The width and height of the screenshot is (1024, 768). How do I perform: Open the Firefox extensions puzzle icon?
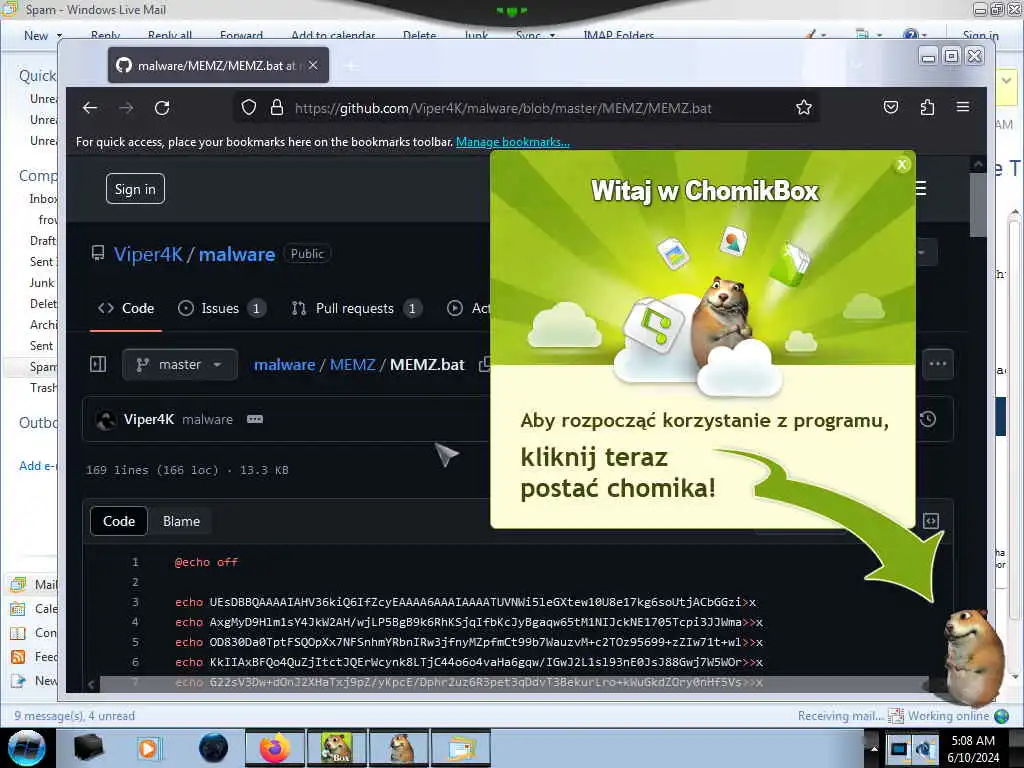tap(927, 107)
